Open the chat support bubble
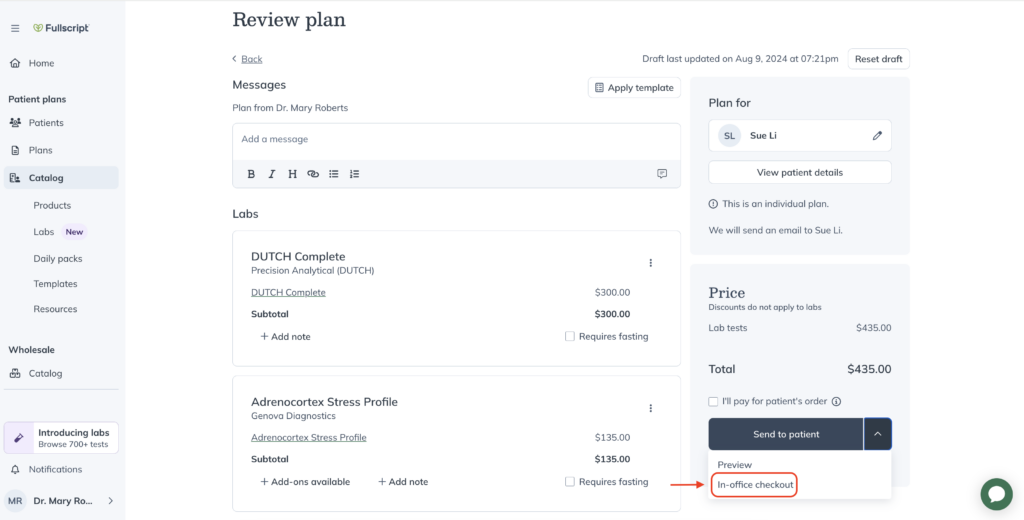1024x520 pixels. [996, 494]
